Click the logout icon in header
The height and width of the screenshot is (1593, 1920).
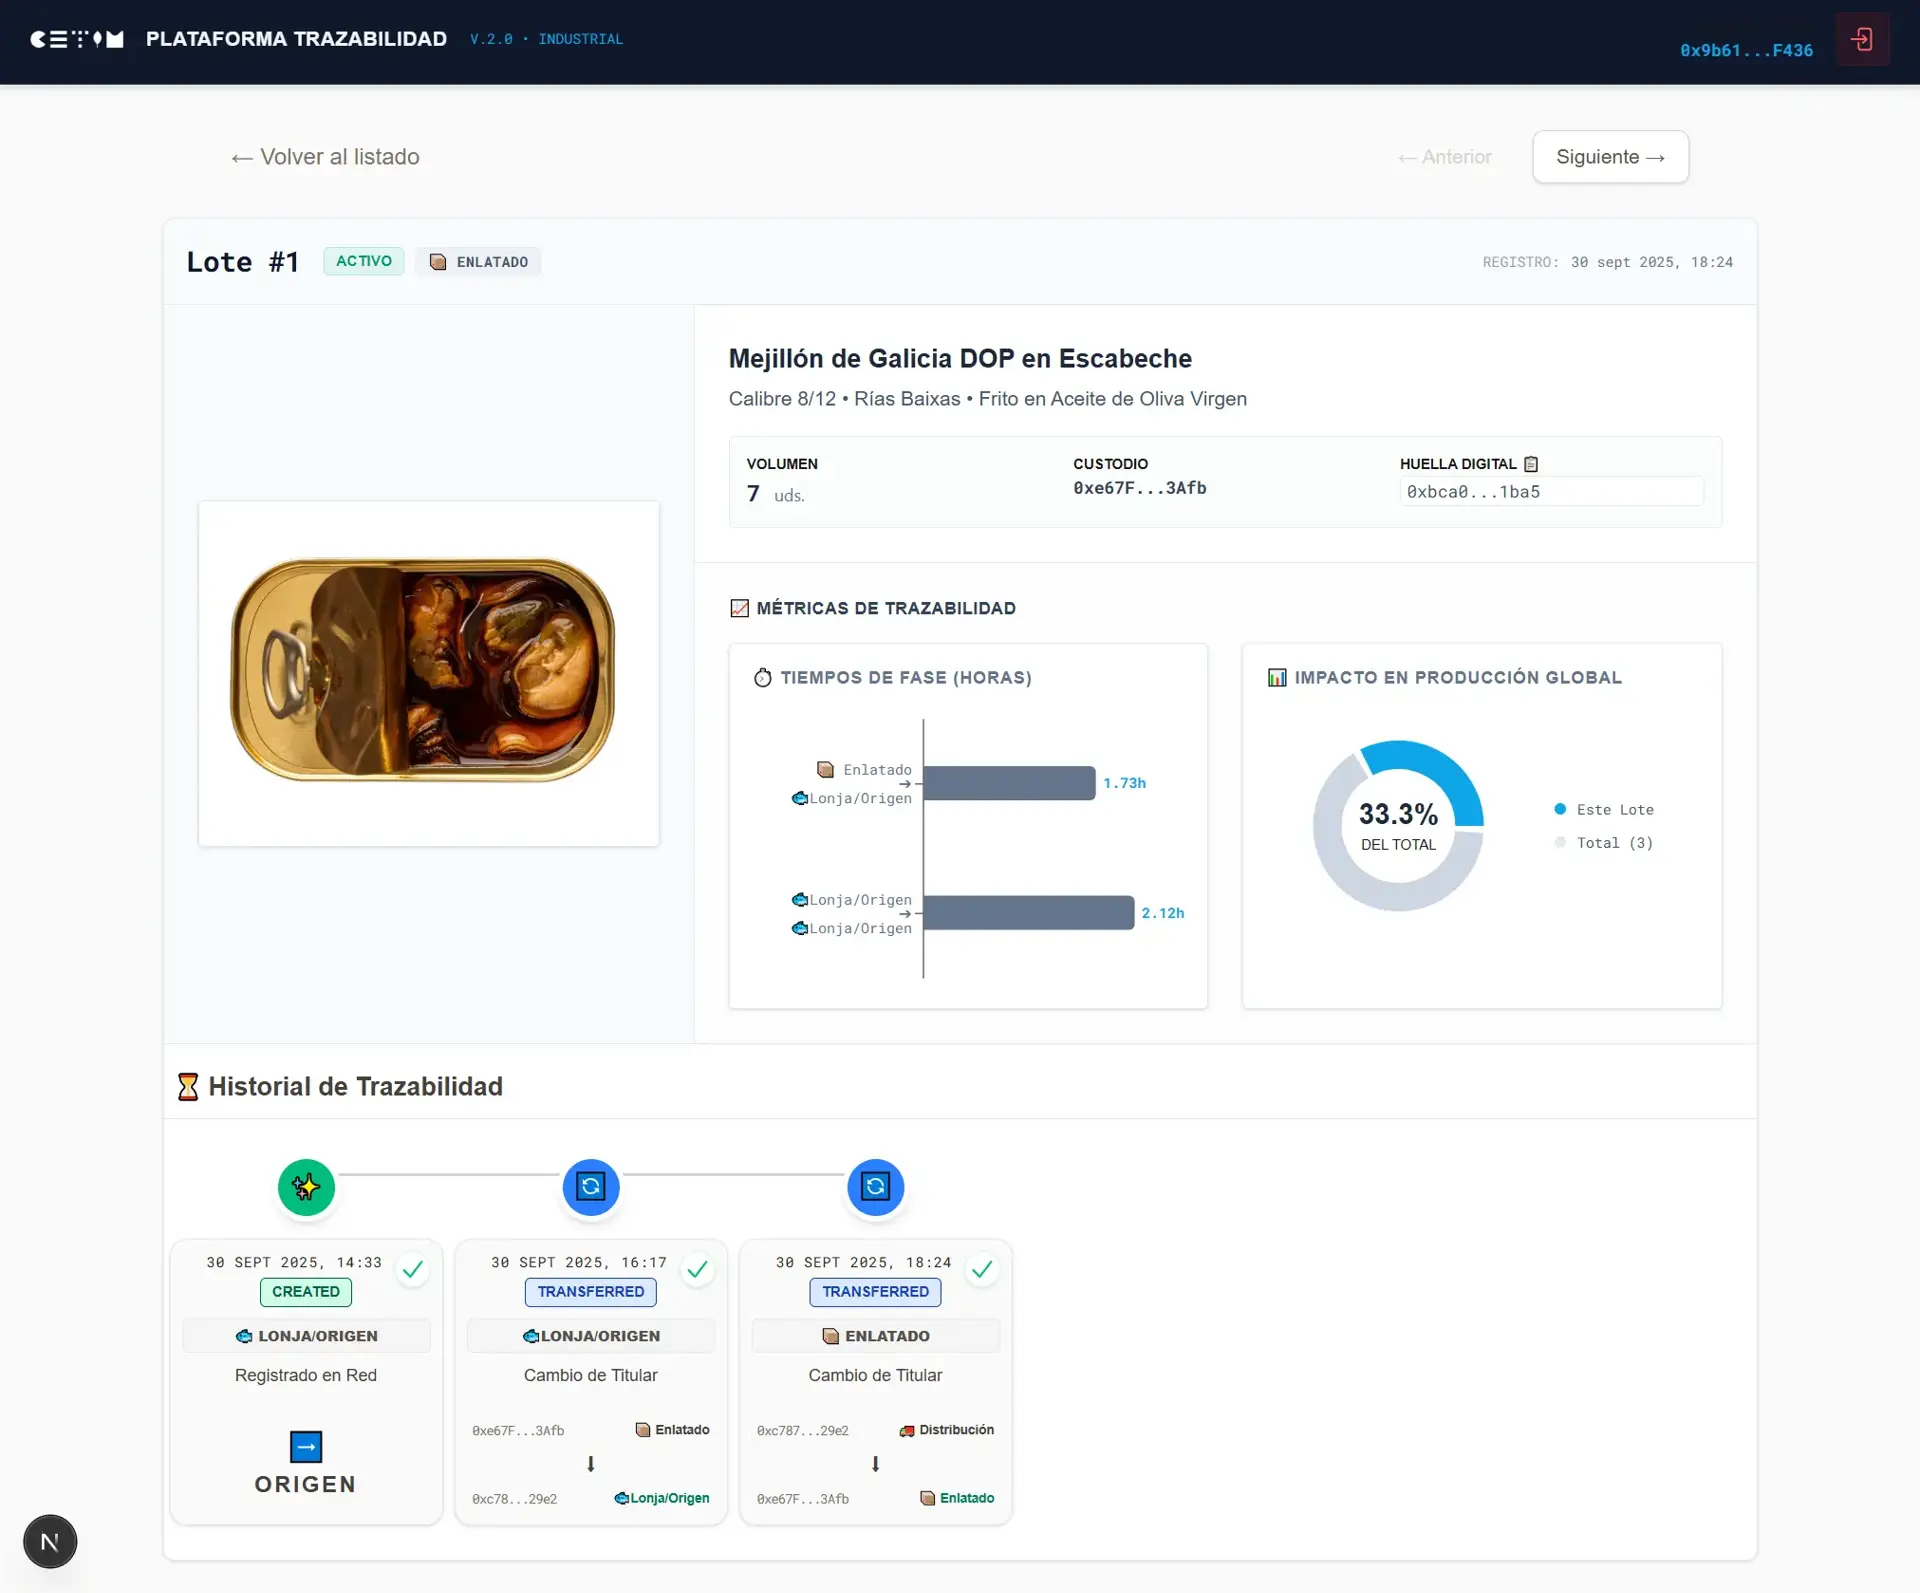(x=1861, y=40)
